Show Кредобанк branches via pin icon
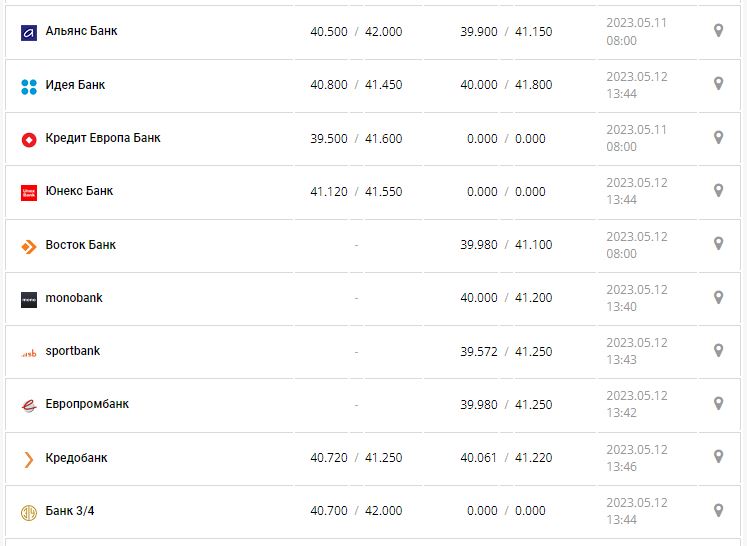 (x=718, y=457)
